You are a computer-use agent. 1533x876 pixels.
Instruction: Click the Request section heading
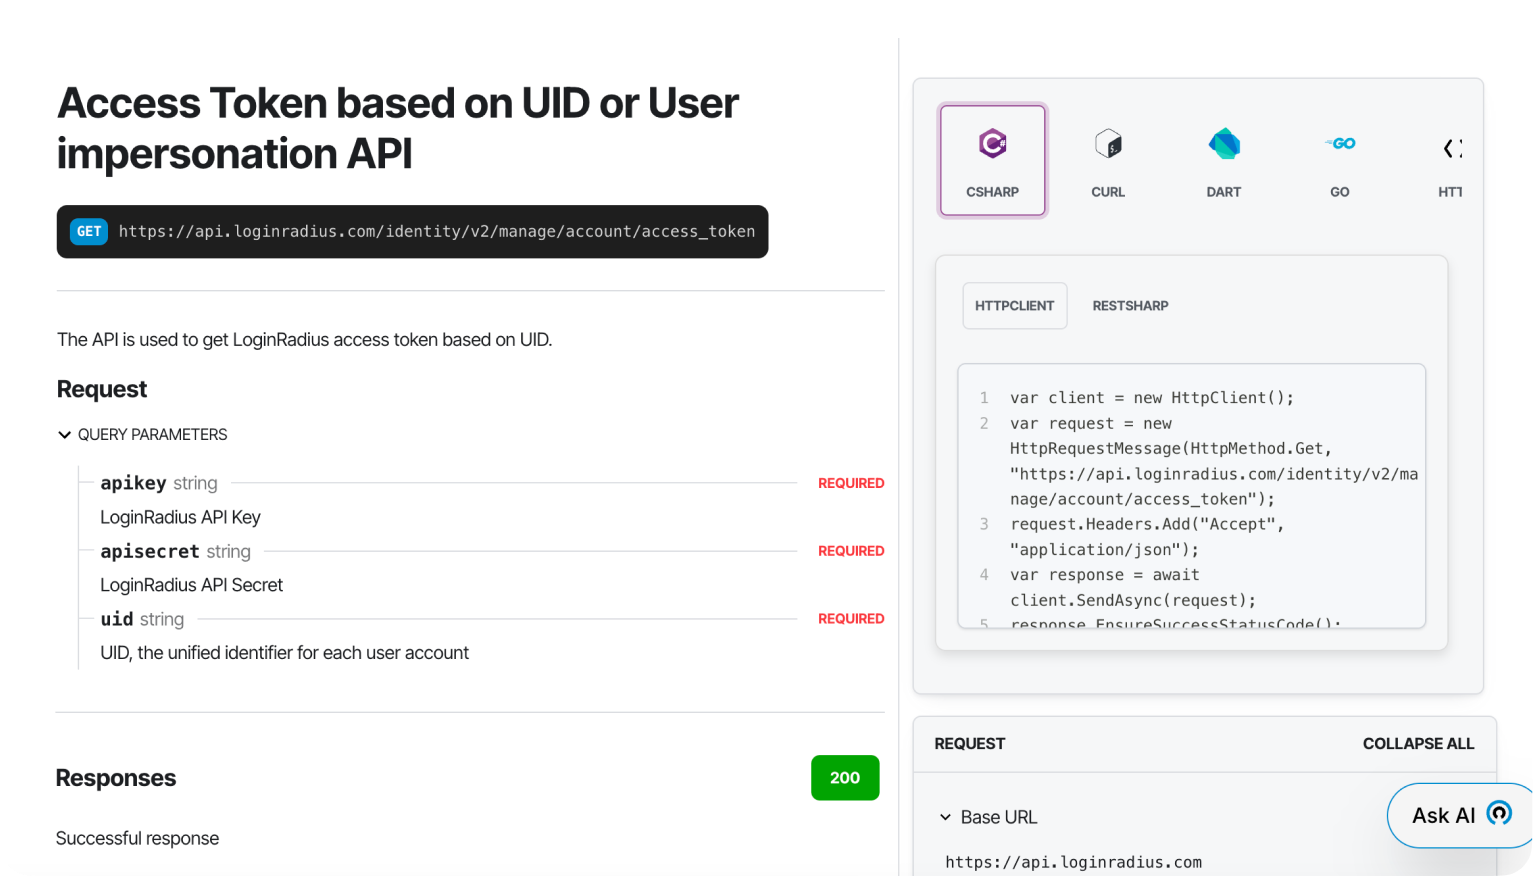pyautogui.click(x=102, y=389)
